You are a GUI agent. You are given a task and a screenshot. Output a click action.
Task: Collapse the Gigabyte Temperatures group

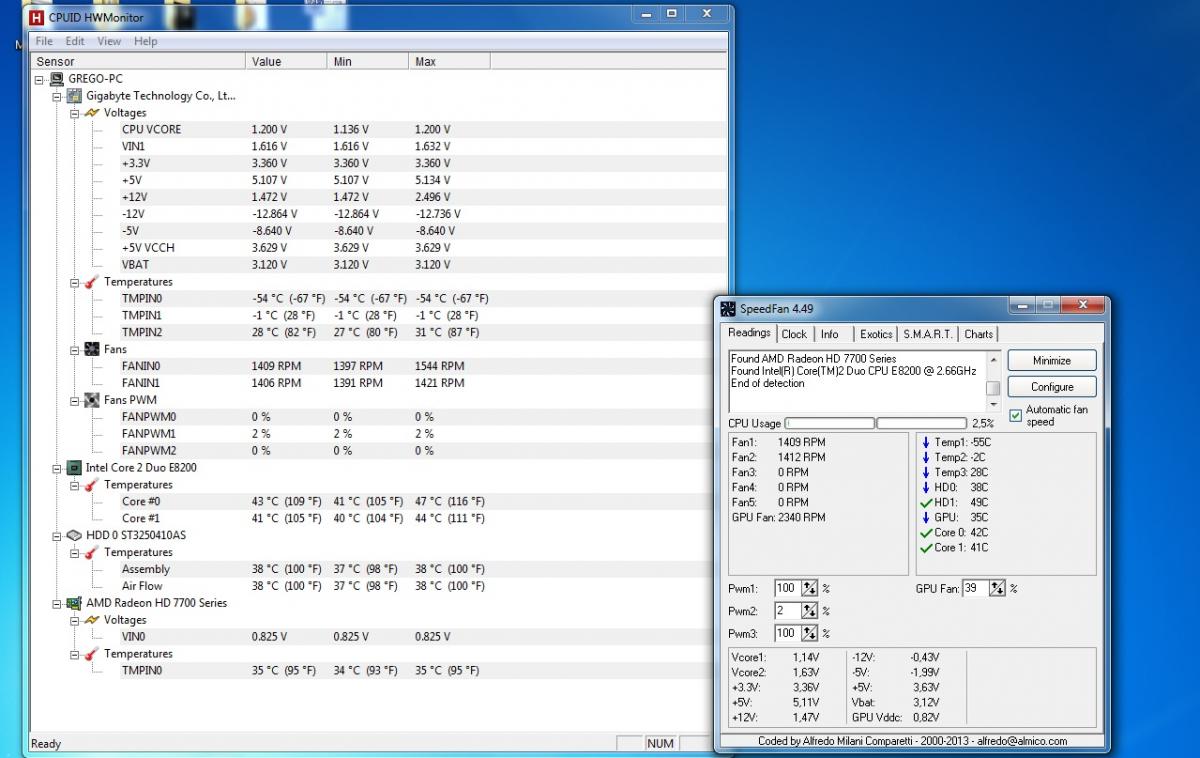pyautogui.click(x=74, y=282)
